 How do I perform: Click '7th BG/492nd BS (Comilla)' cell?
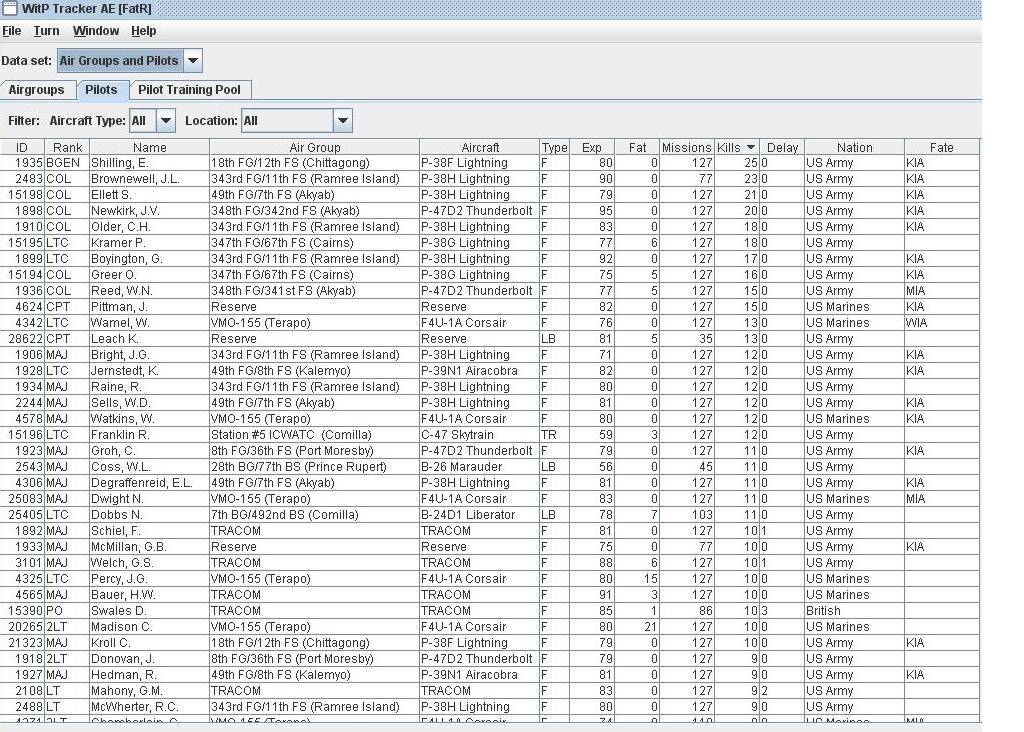coord(315,515)
